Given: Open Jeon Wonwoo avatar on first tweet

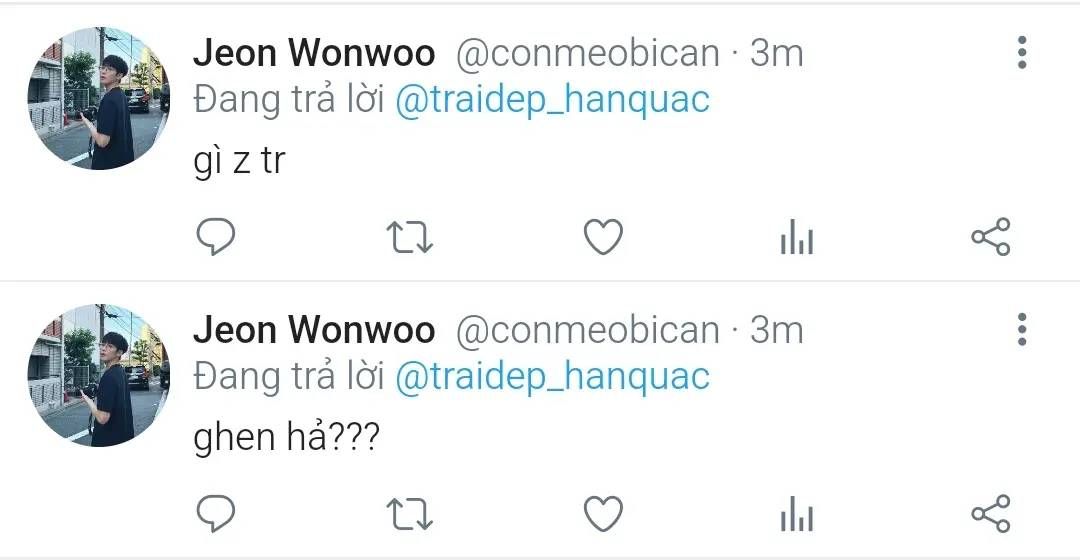Looking at the screenshot, I should [x=98, y=98].
